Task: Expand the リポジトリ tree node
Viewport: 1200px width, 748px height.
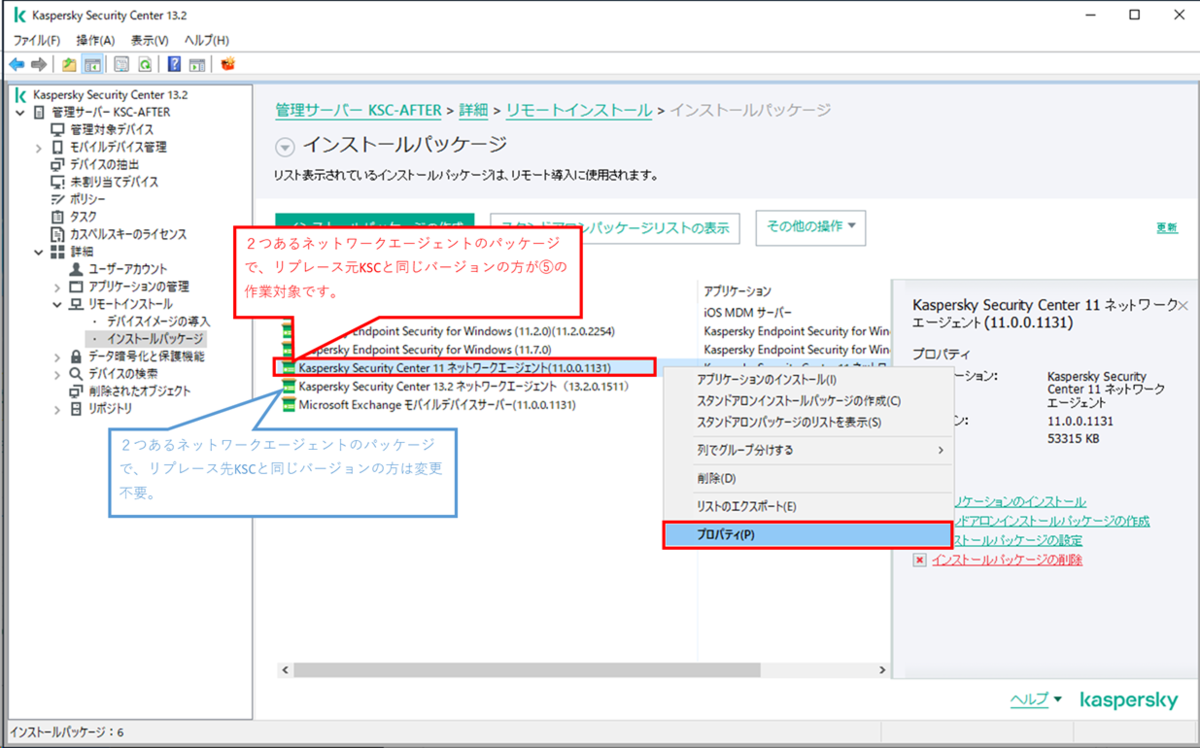Action: 57,408
